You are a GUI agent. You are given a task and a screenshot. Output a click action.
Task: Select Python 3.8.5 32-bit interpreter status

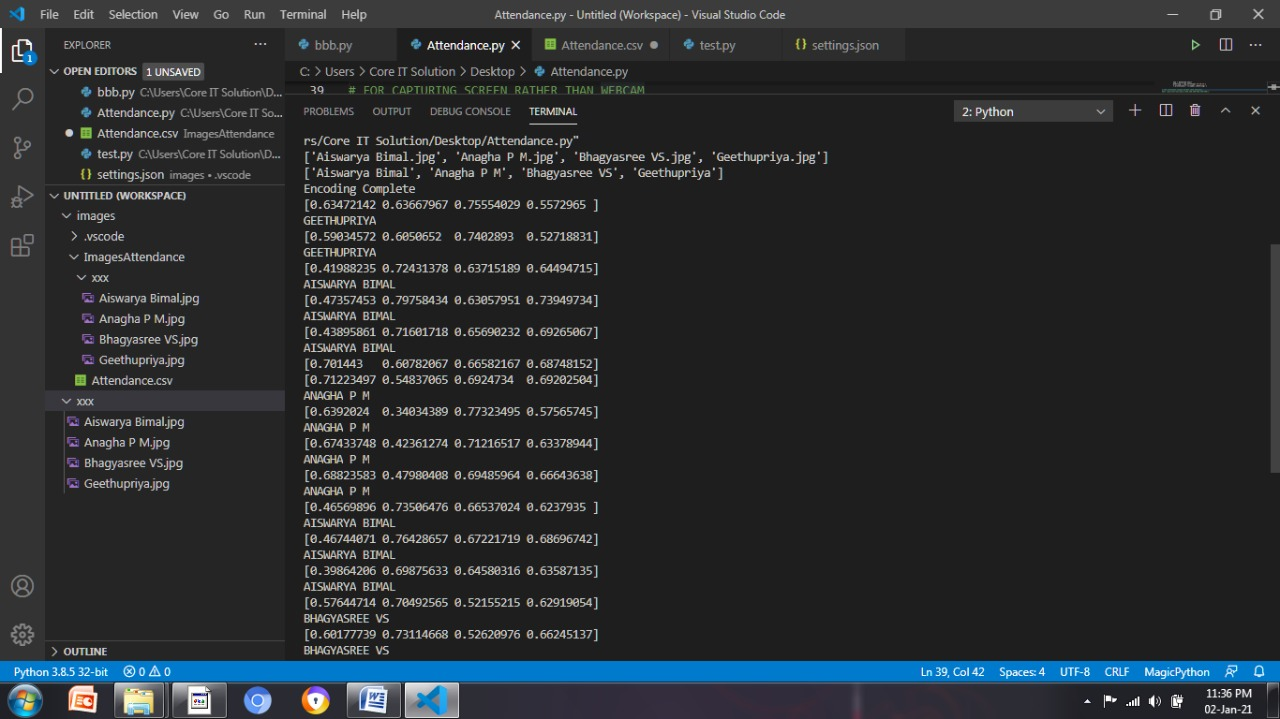61,672
